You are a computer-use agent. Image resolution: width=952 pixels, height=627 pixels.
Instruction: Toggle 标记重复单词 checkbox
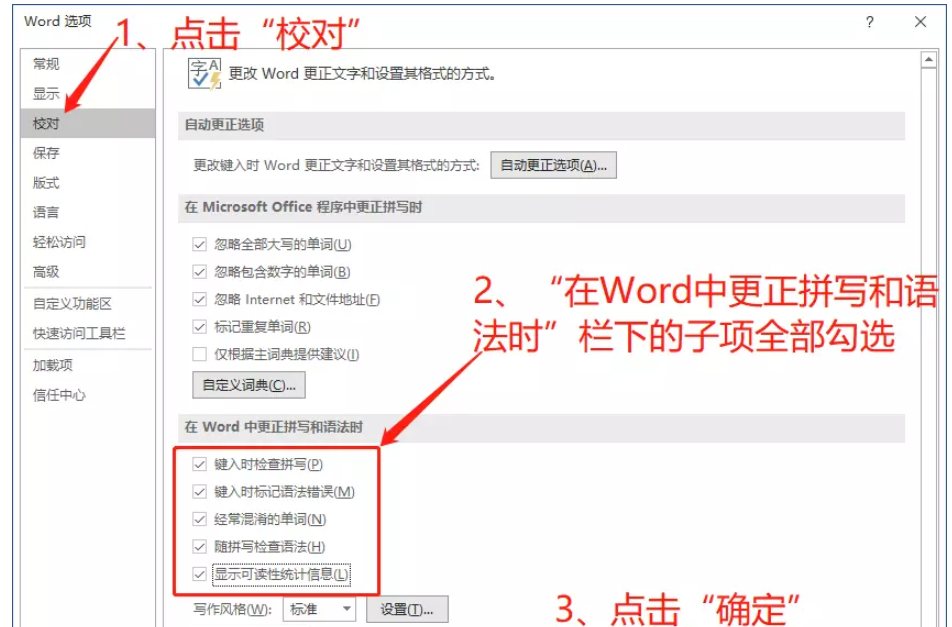199,327
